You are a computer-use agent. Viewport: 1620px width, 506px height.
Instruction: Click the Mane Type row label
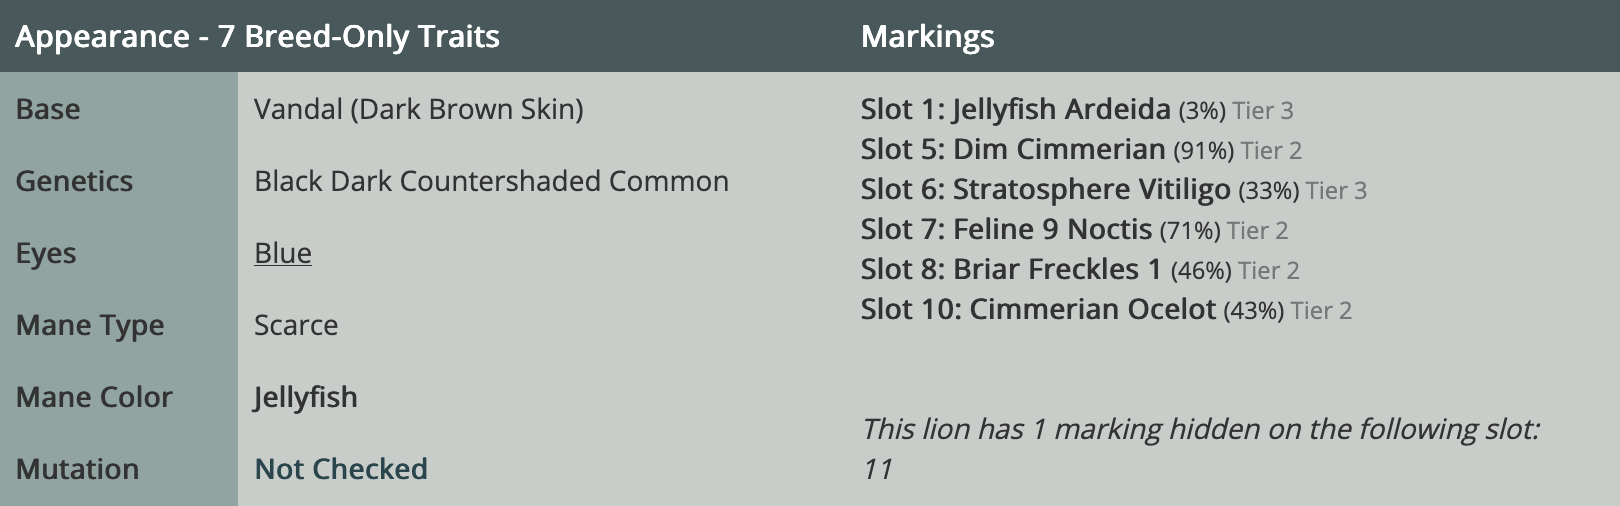pyautogui.click(x=90, y=325)
